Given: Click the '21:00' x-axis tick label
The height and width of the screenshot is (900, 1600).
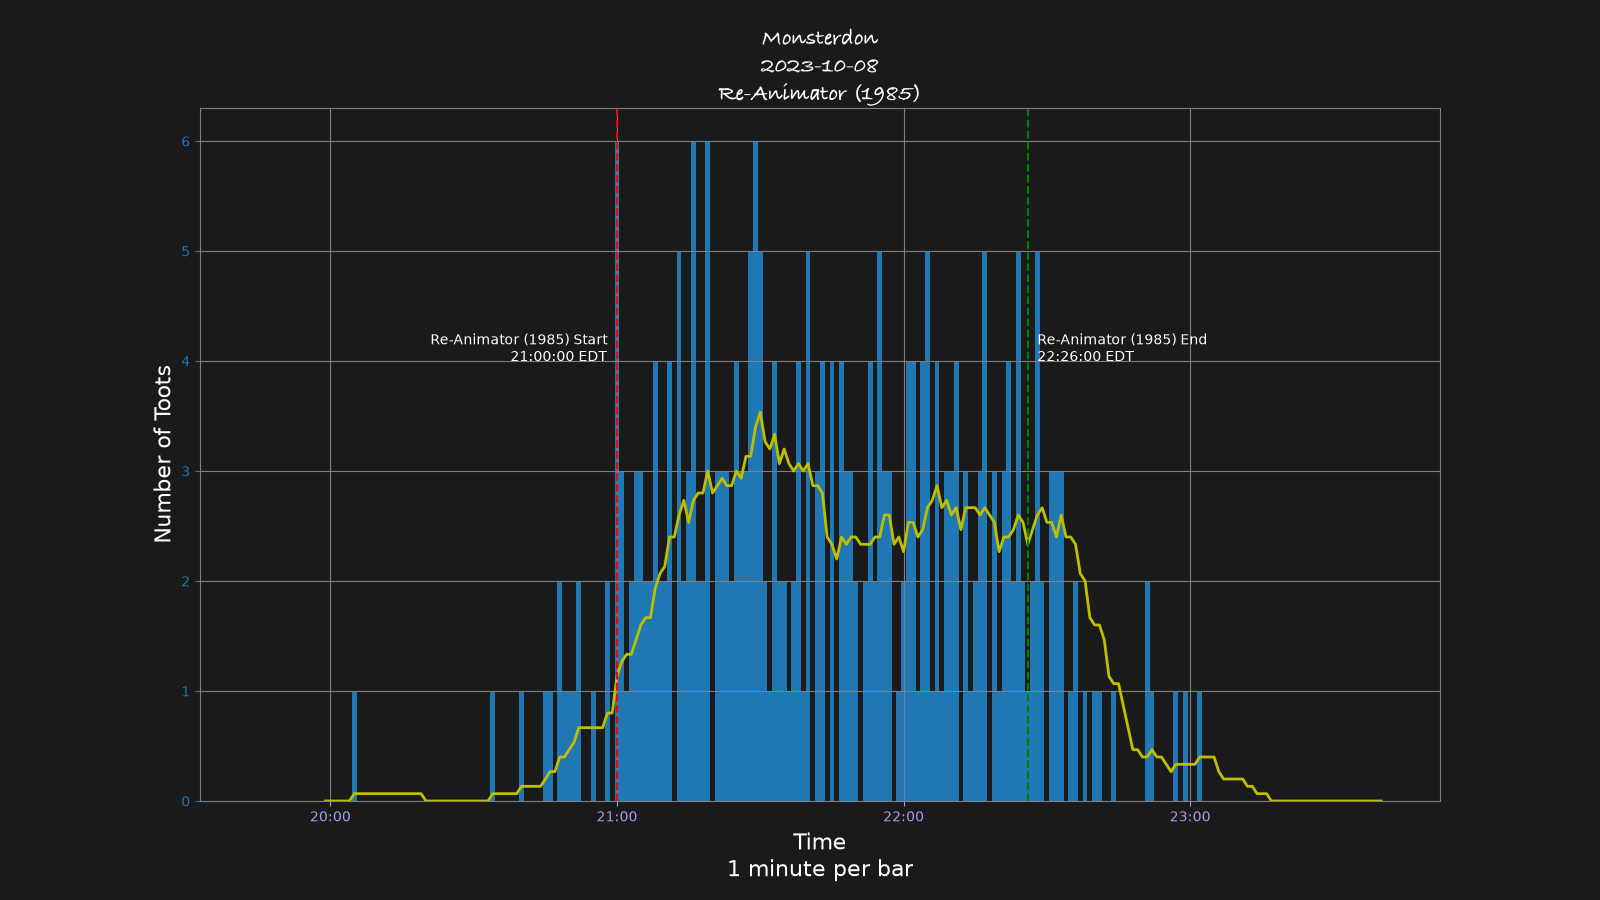Looking at the screenshot, I should pos(617,817).
